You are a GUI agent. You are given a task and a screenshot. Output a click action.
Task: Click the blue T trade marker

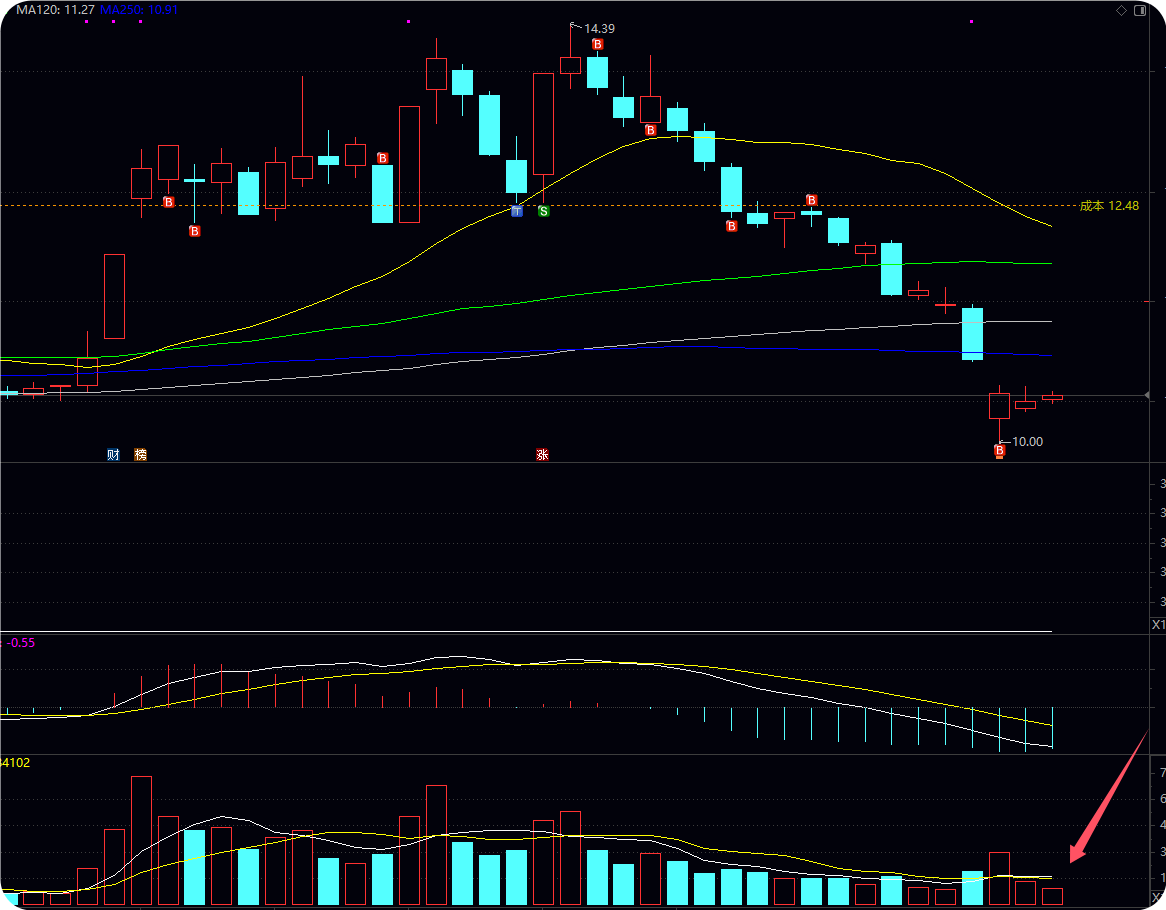coord(517,211)
